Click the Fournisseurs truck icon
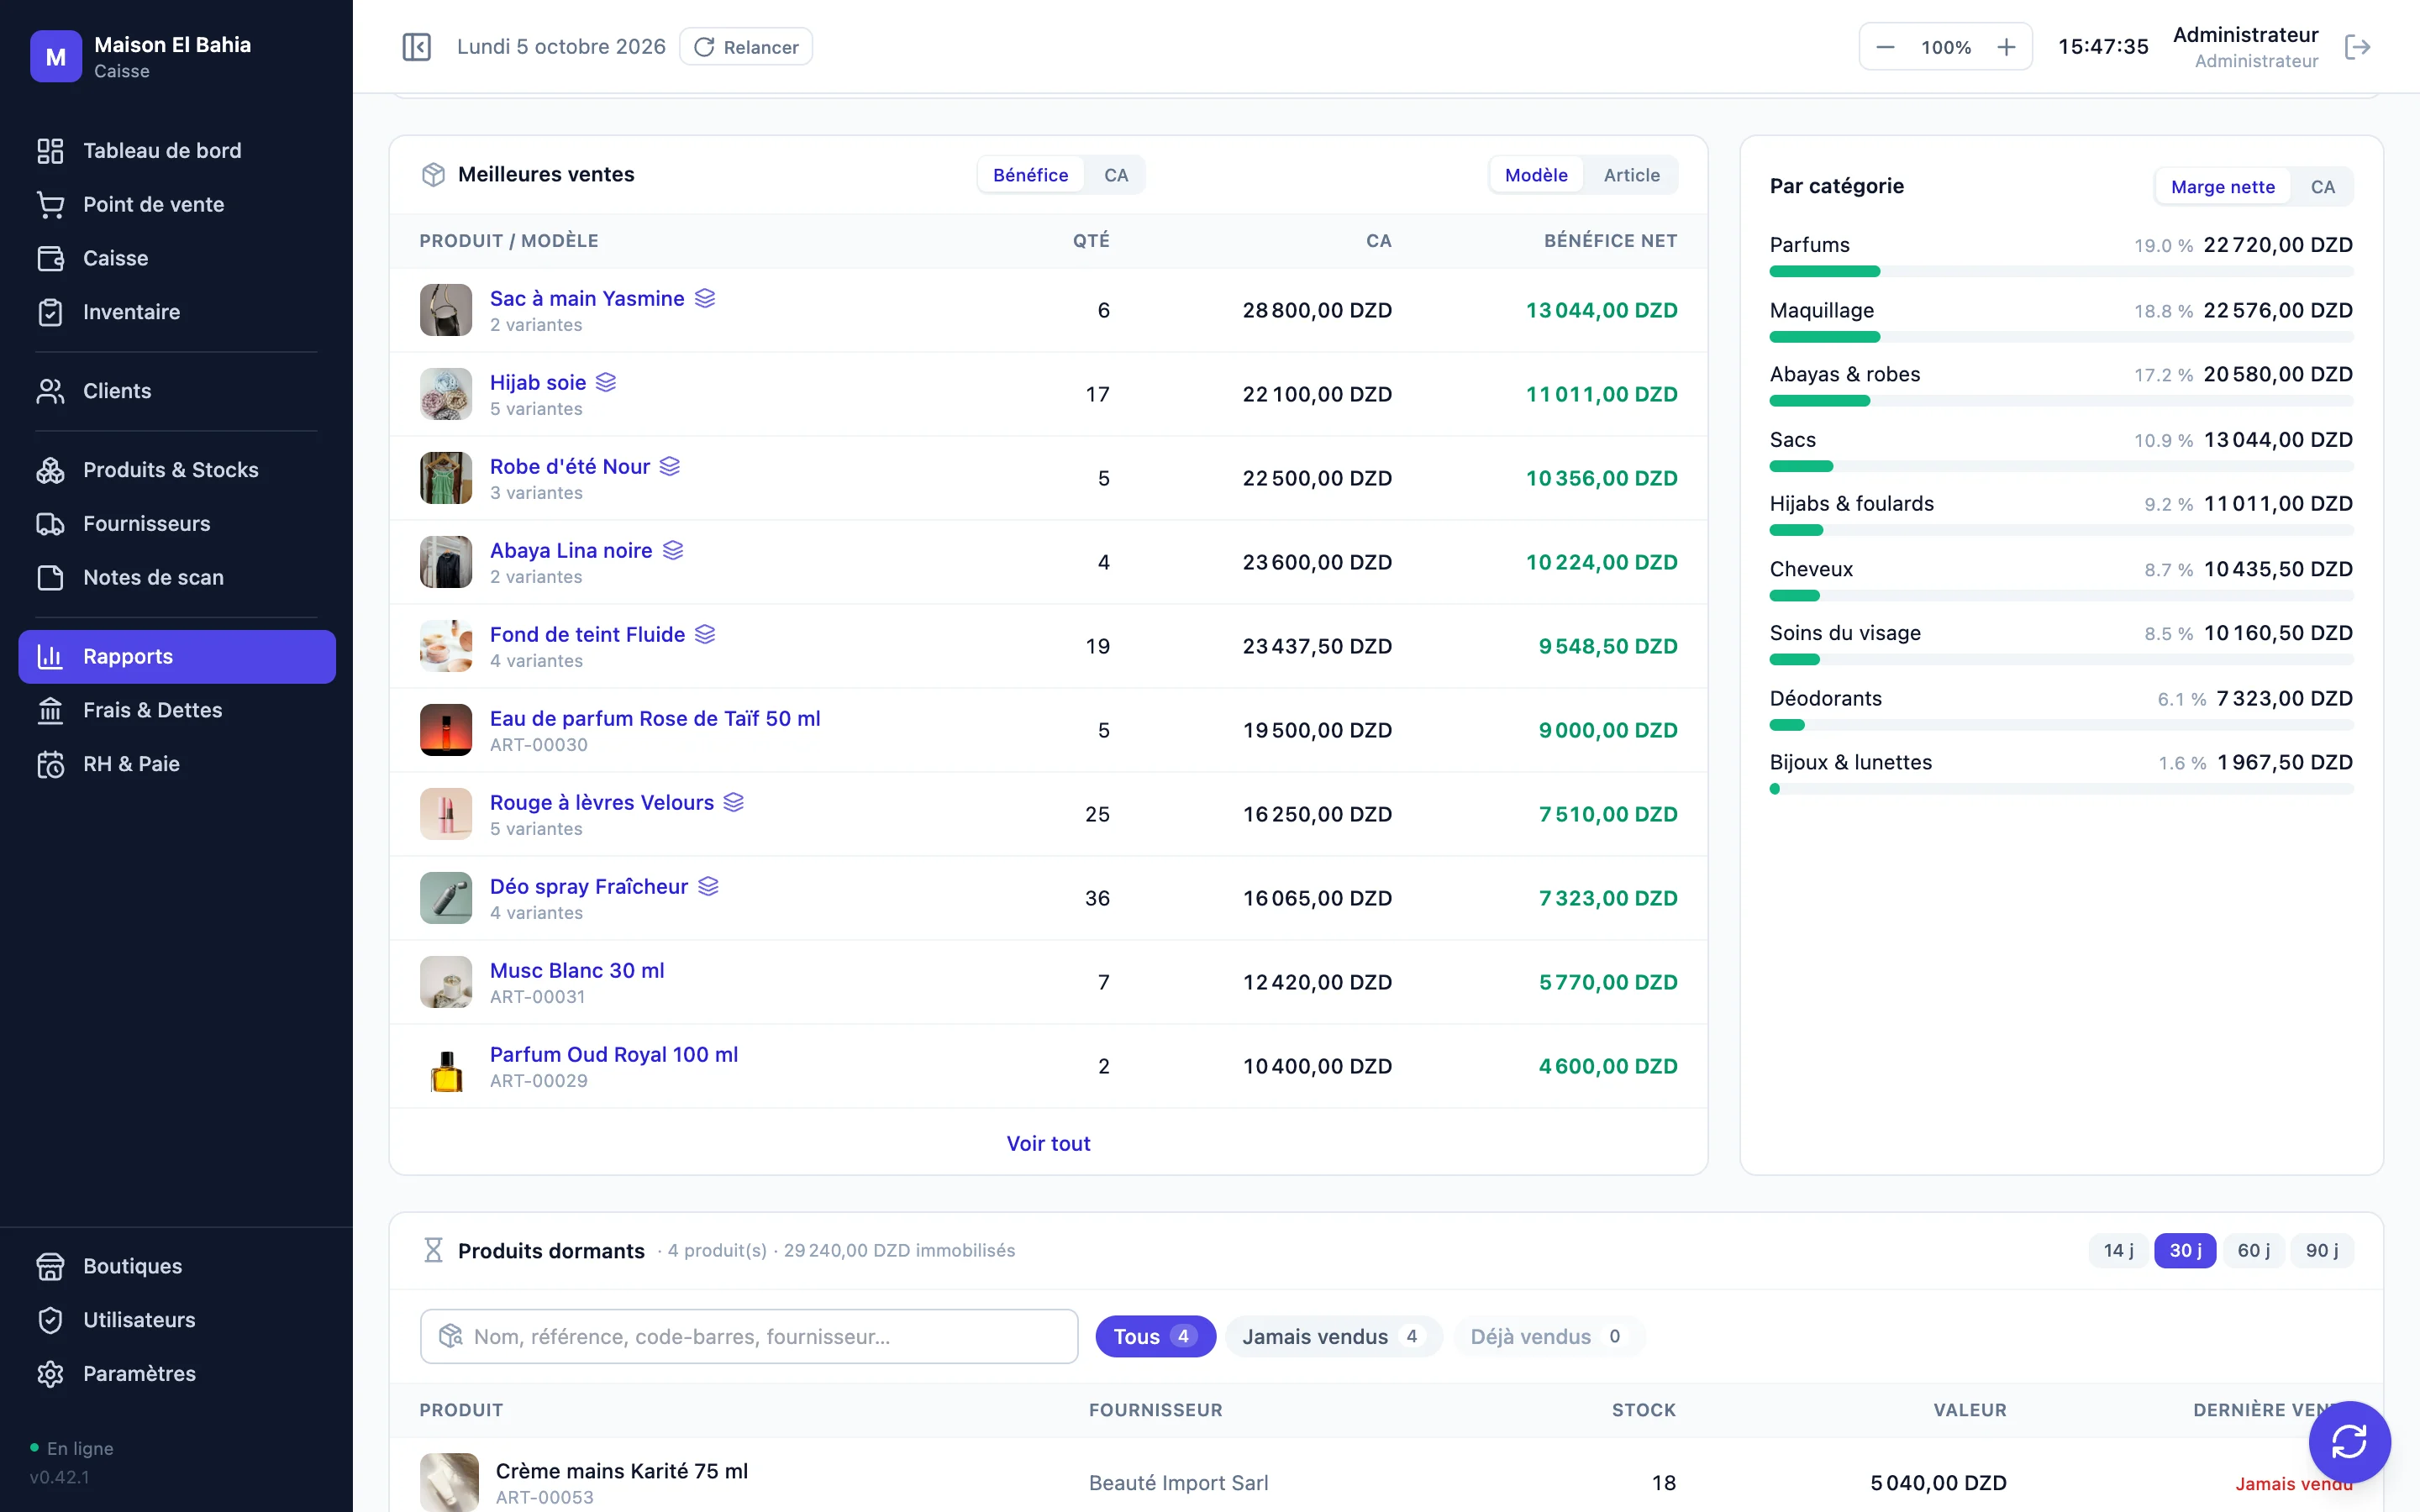The image size is (2420, 1512). coord(50,524)
